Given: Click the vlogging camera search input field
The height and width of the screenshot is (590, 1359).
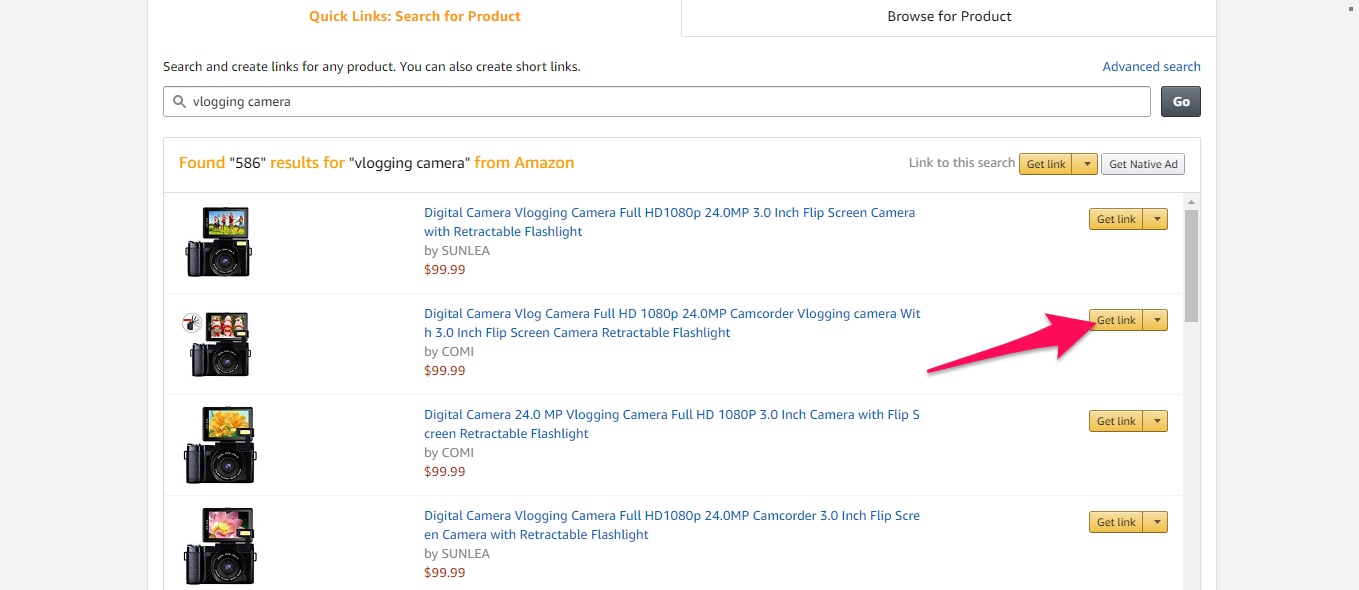Looking at the screenshot, I should click(x=660, y=102).
